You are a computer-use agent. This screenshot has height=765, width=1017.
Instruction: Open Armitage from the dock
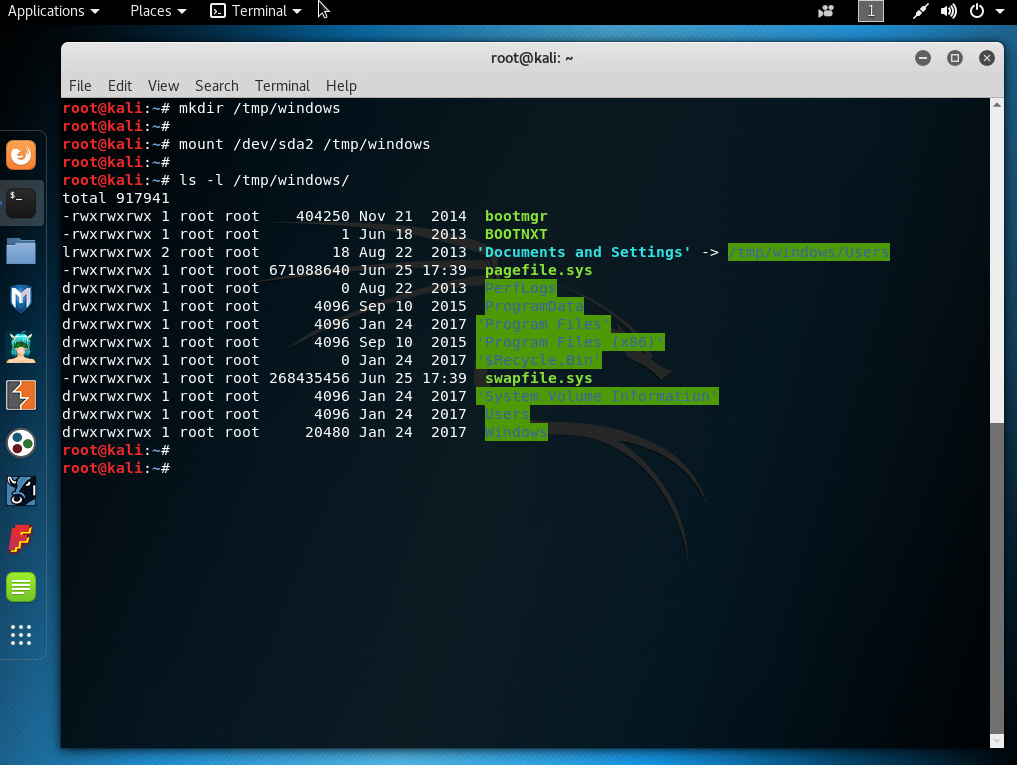tap(21, 346)
